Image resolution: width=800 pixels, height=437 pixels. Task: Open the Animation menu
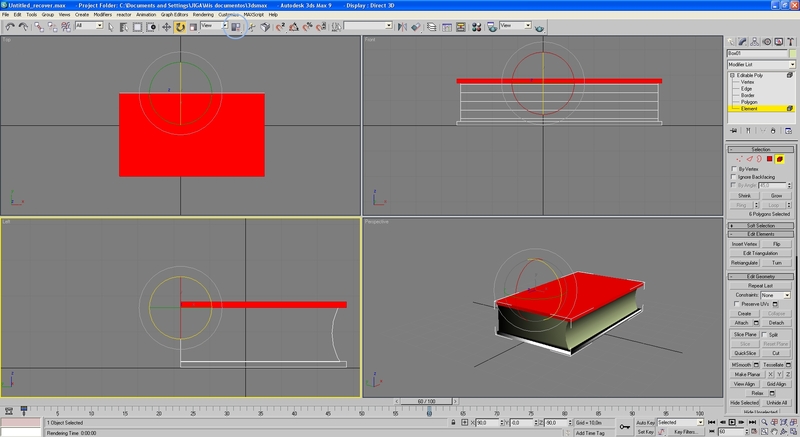tap(146, 15)
